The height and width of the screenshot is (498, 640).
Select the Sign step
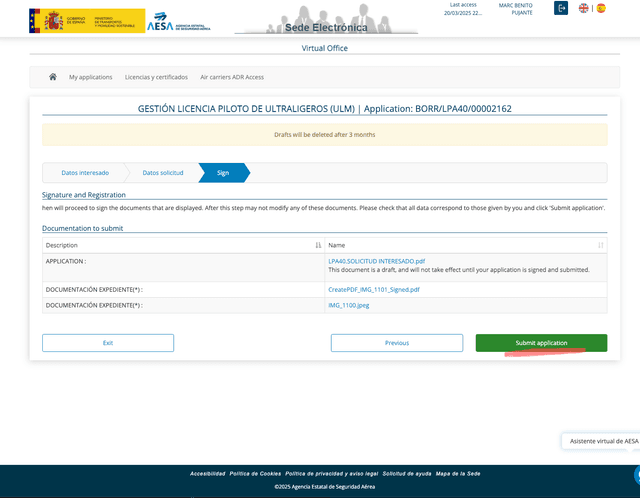coord(223,173)
